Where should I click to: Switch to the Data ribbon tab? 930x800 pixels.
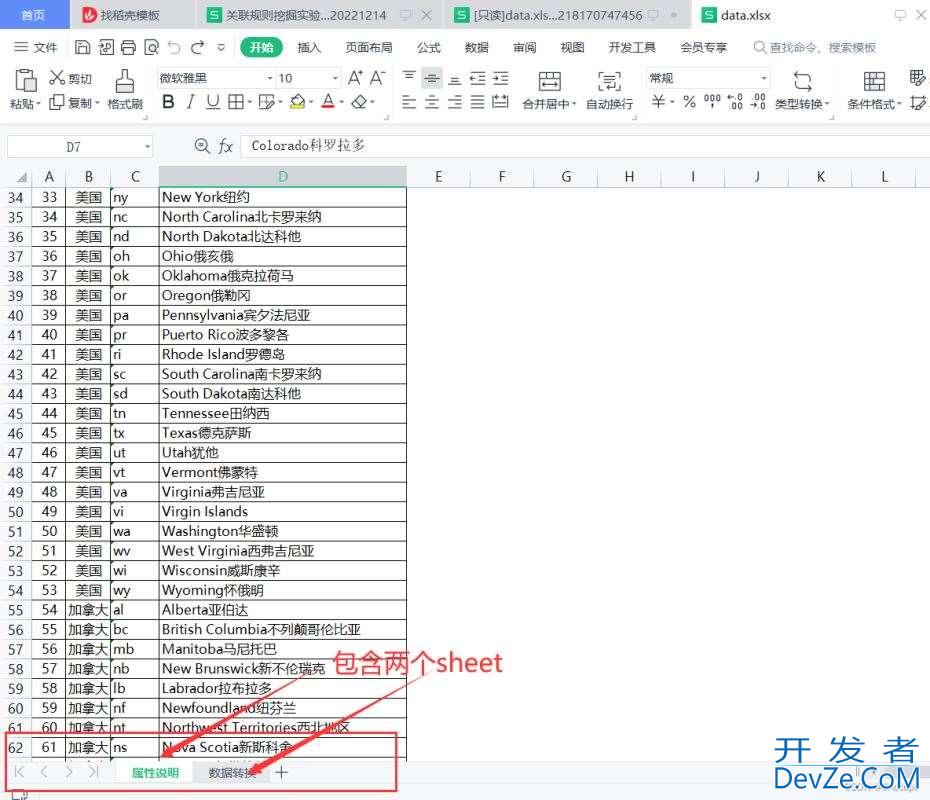[476, 47]
